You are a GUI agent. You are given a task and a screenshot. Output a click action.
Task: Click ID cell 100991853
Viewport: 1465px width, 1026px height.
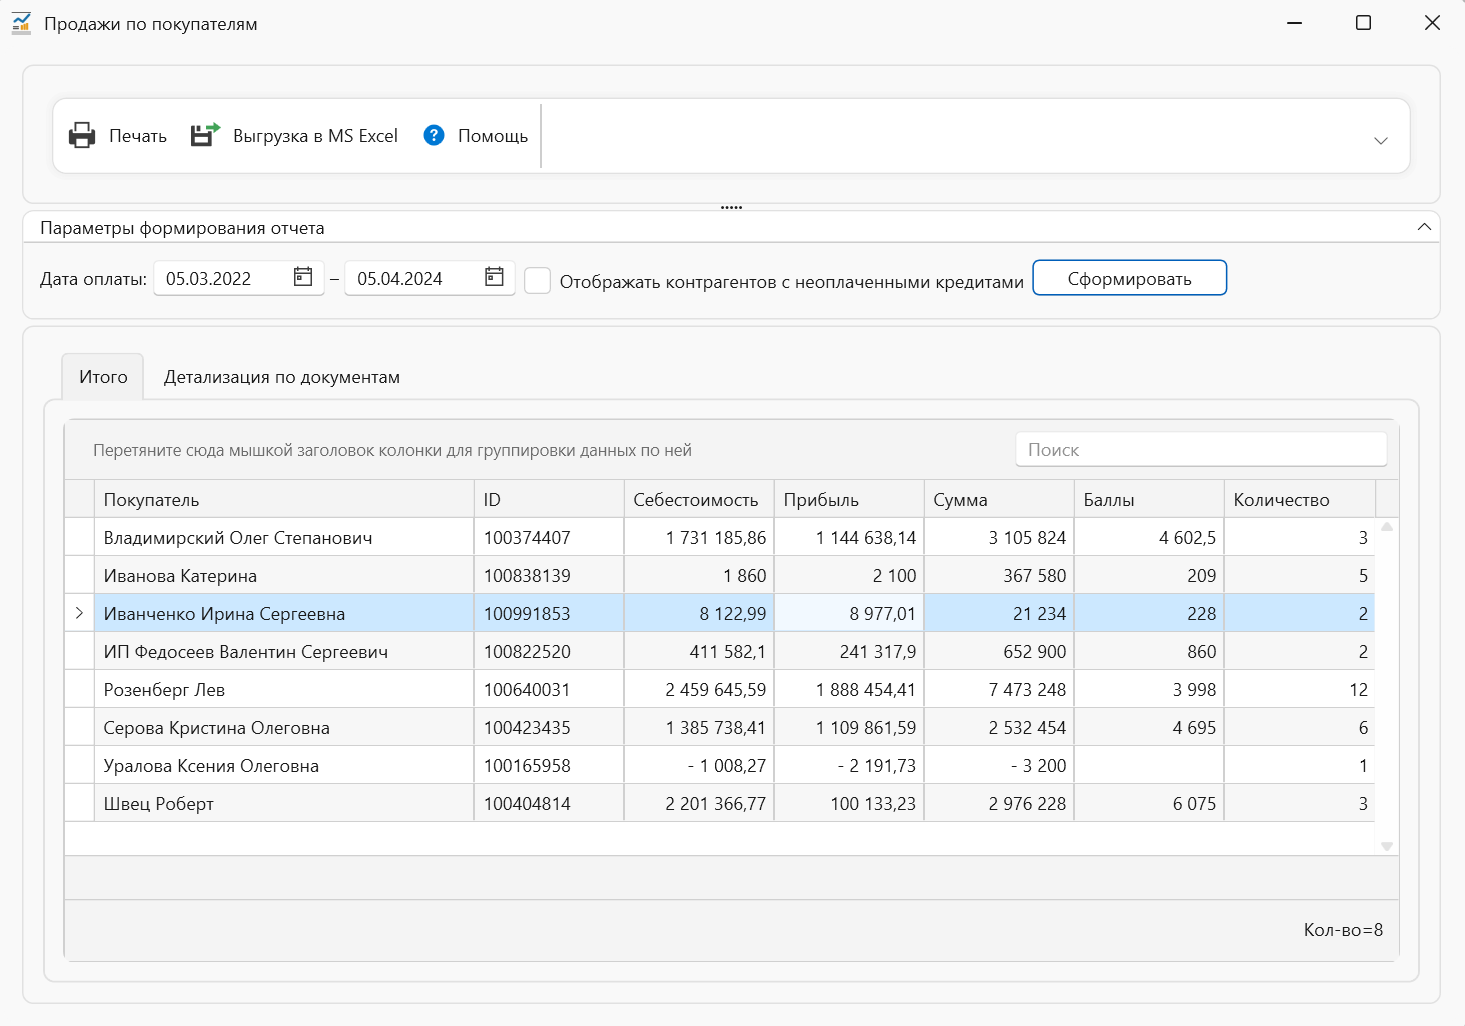(x=549, y=613)
